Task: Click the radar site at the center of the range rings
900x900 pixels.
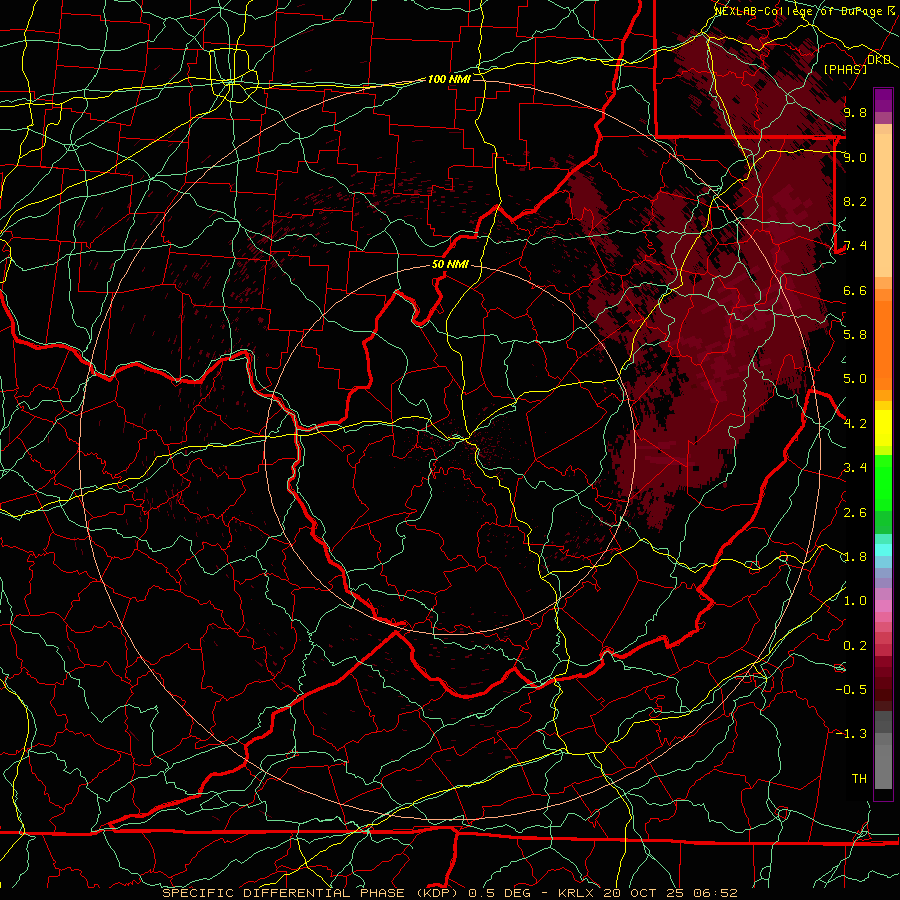Action: tap(451, 450)
